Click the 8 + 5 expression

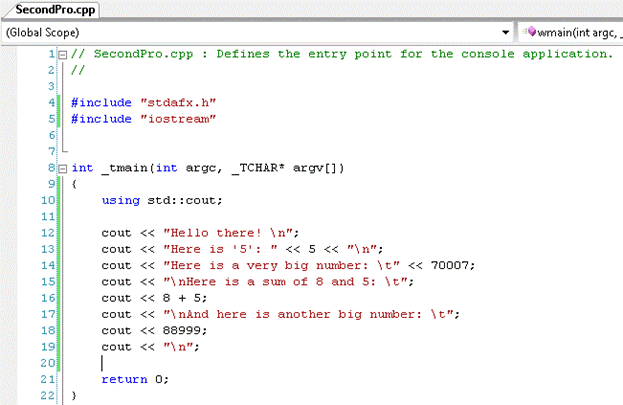[182, 298]
